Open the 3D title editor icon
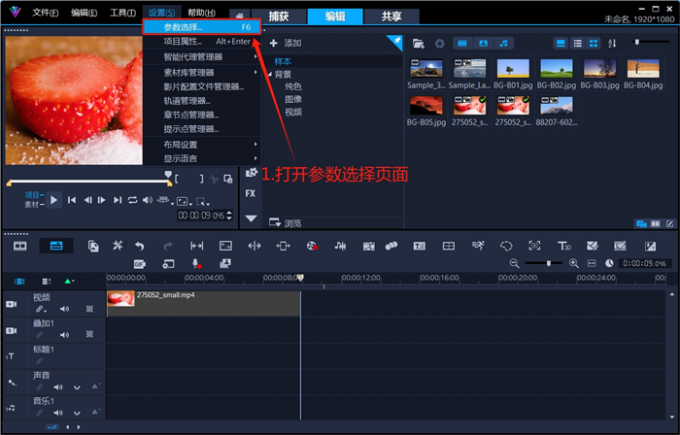 (564, 246)
